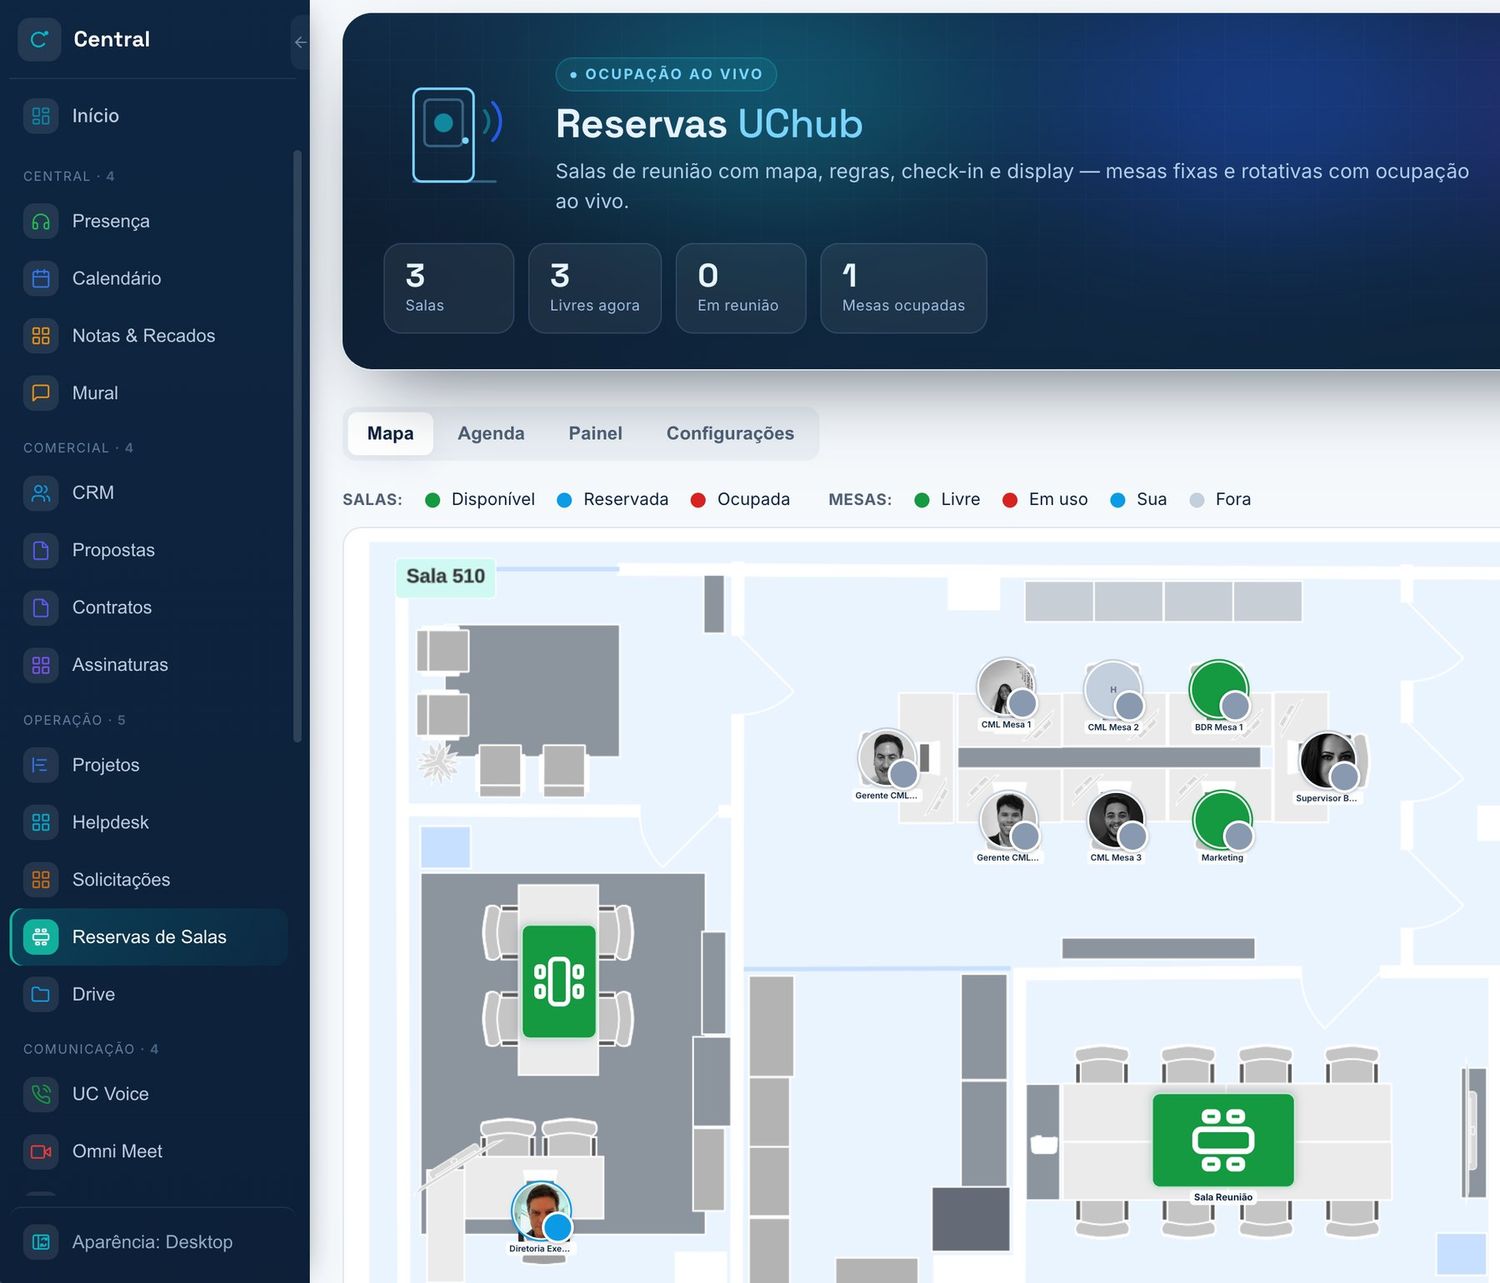Select the green meeting room in Sala 510
The height and width of the screenshot is (1283, 1500).
(x=559, y=981)
